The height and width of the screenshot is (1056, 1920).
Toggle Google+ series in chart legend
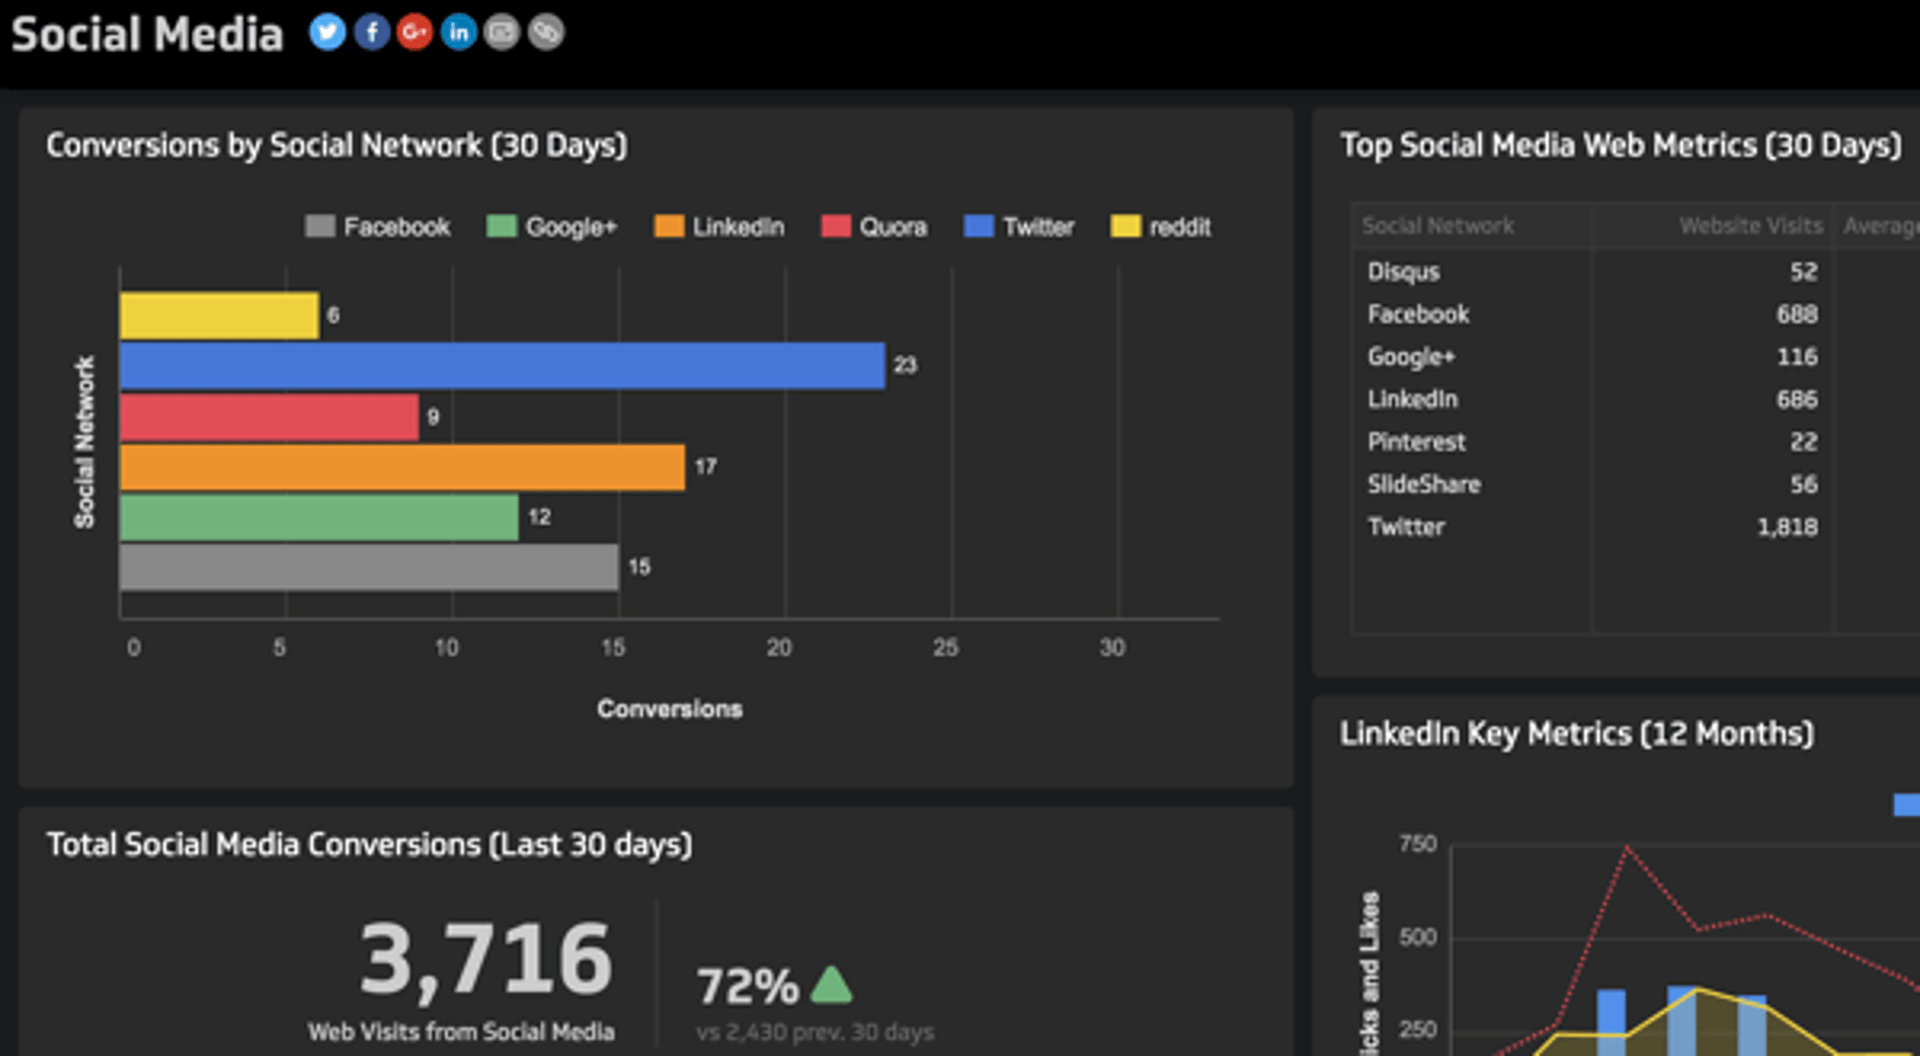coord(552,227)
